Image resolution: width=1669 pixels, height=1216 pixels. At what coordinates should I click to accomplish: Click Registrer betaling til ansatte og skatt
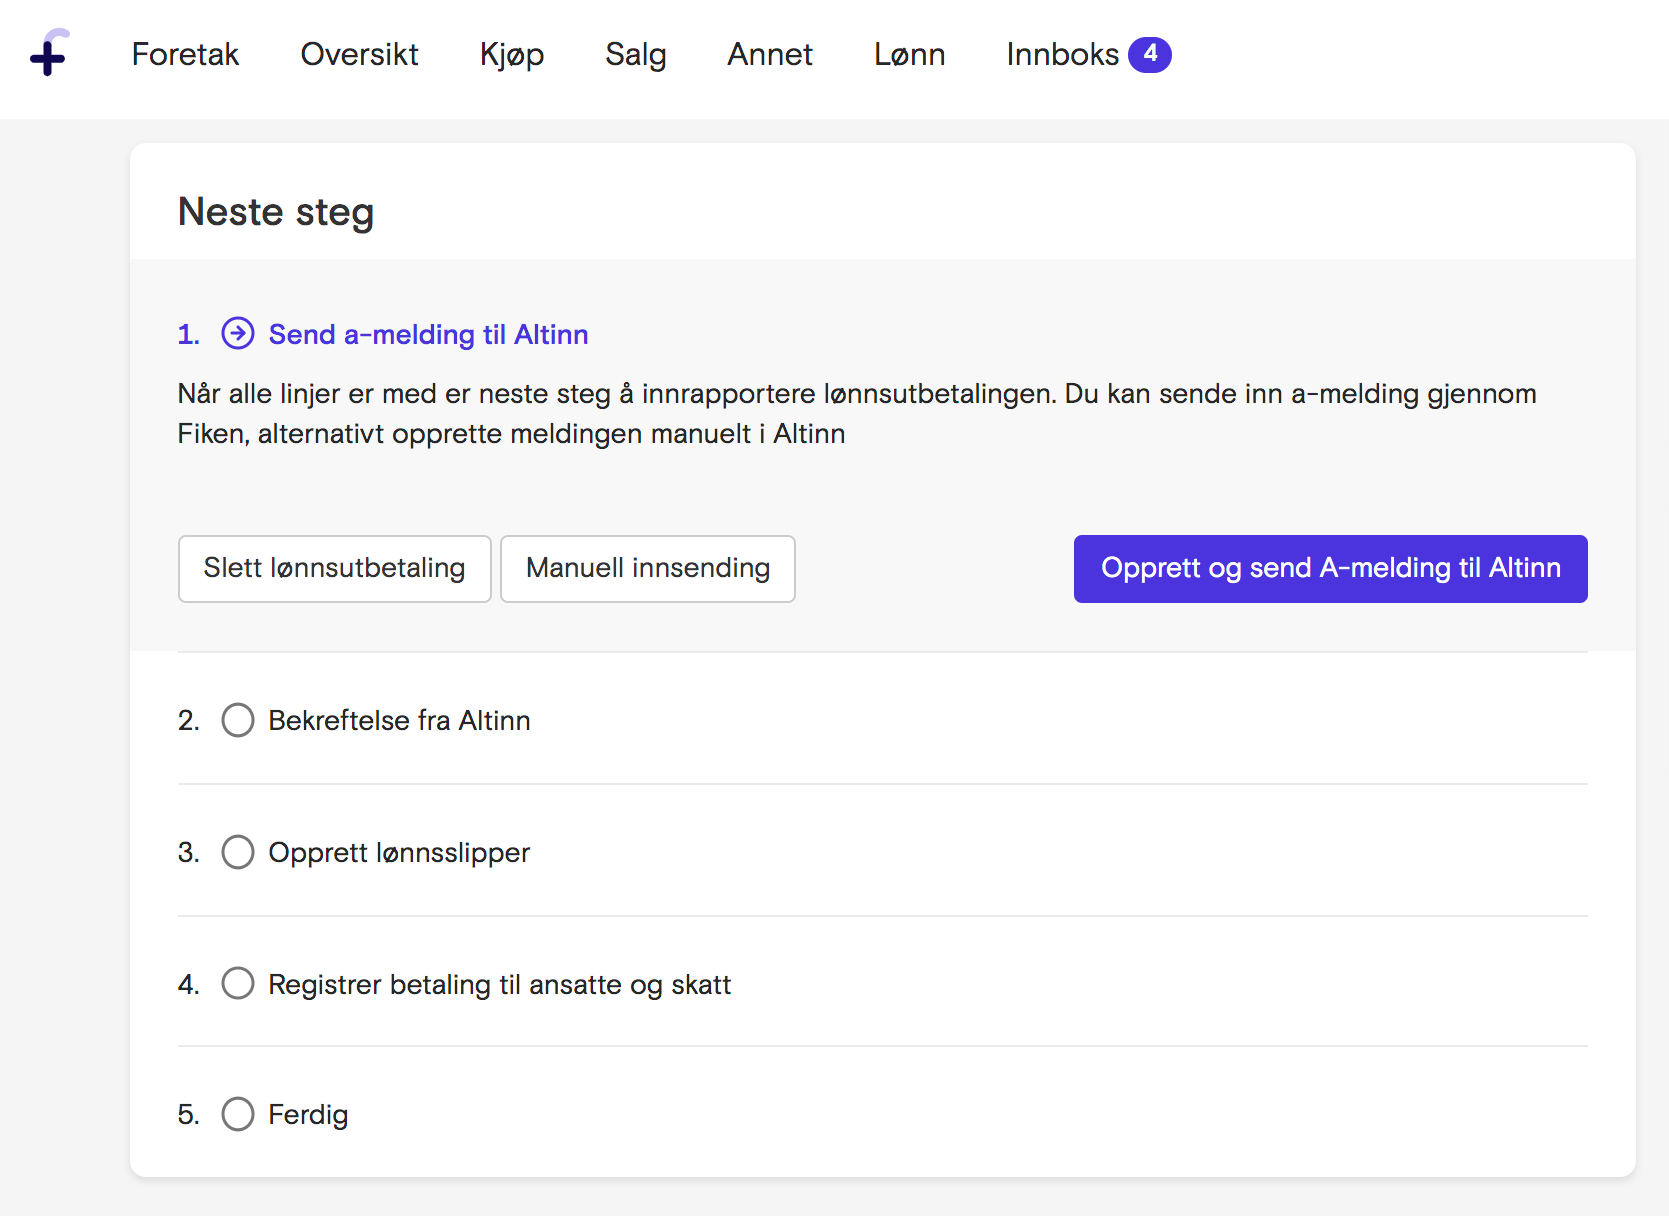point(500,985)
